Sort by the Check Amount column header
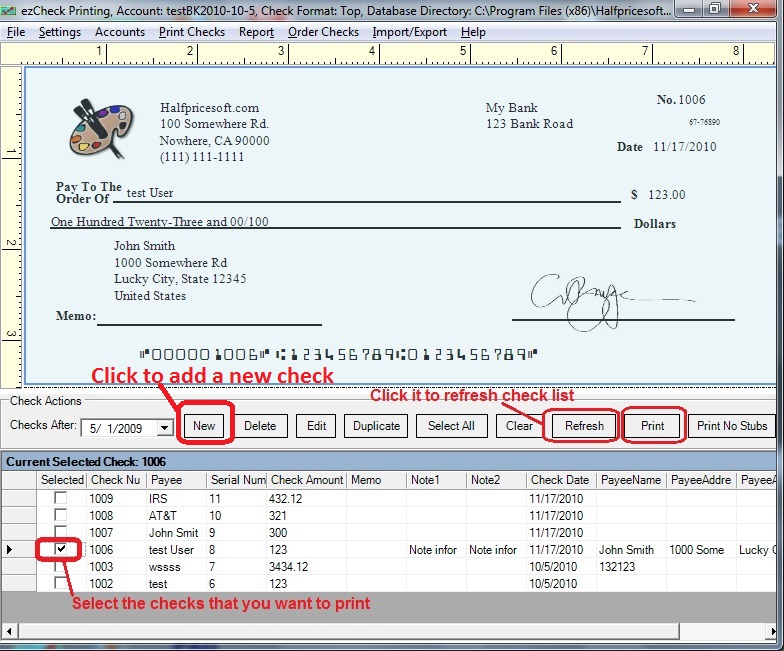Screen dimensions: 784x651 coord(307,480)
